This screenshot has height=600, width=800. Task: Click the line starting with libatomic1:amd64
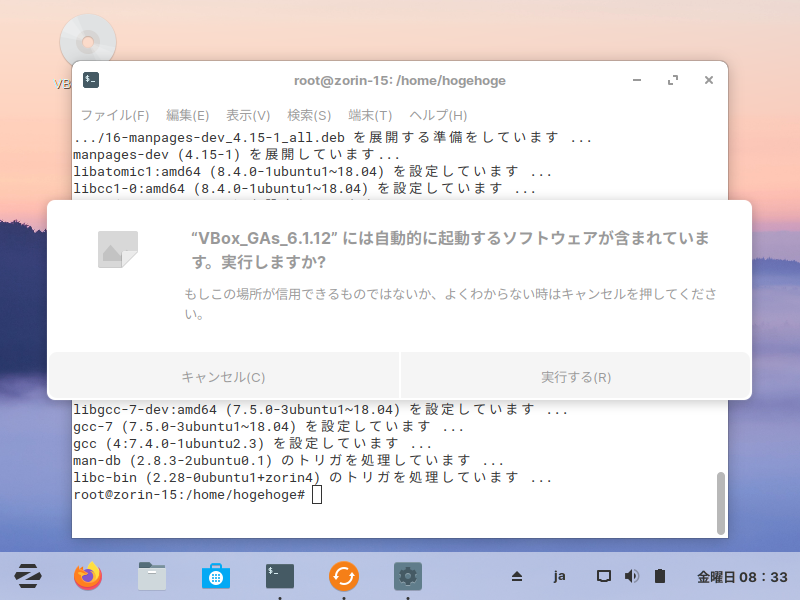(312, 171)
